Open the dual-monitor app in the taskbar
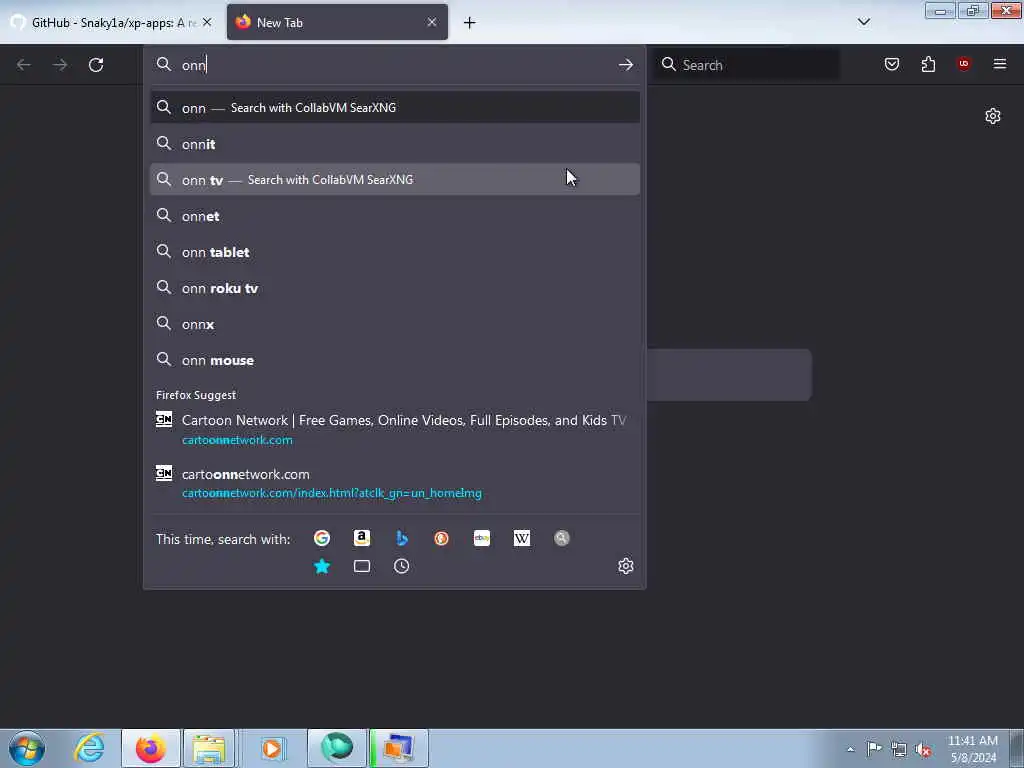 click(x=399, y=748)
